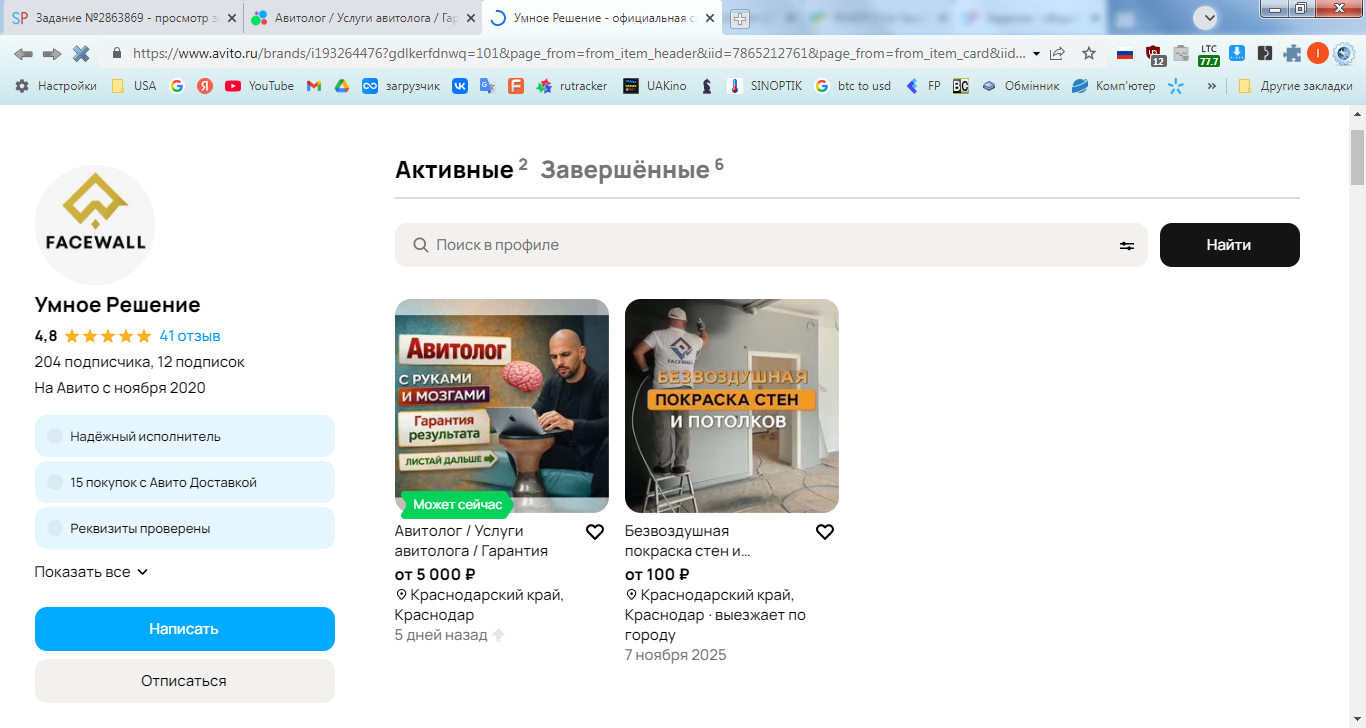Click the site info padlock icon
Image resolution: width=1366 pixels, height=728 pixels.
[x=117, y=53]
